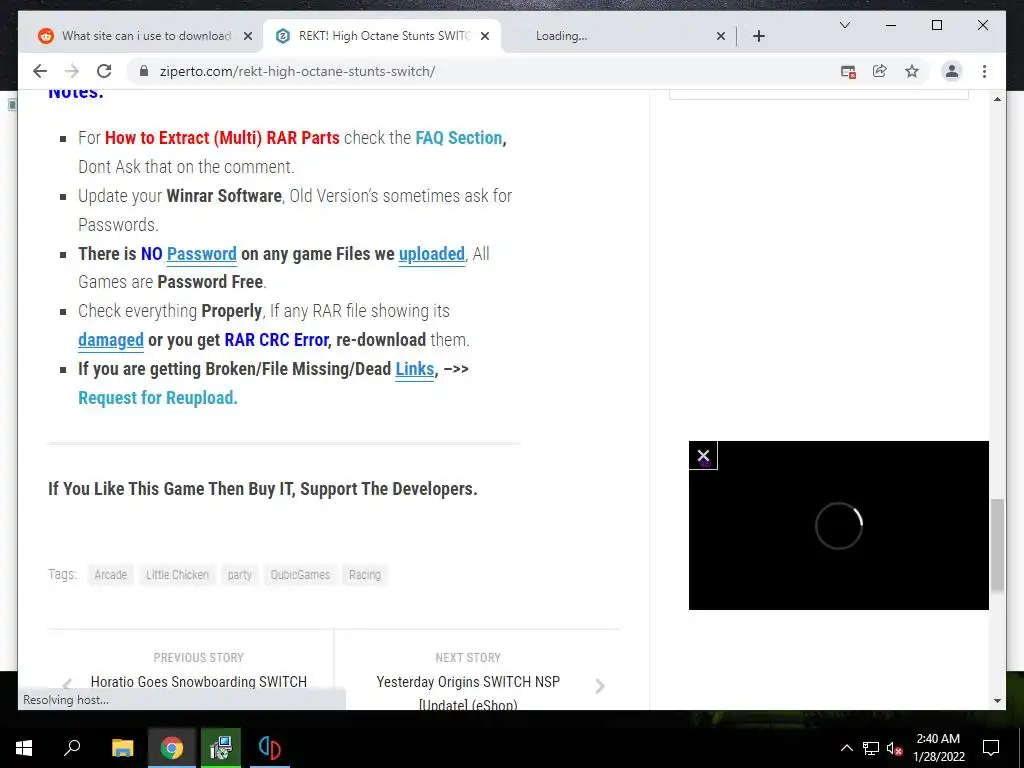The height and width of the screenshot is (768, 1024).
Task: Go back to the previous page
Action: [x=40, y=71]
